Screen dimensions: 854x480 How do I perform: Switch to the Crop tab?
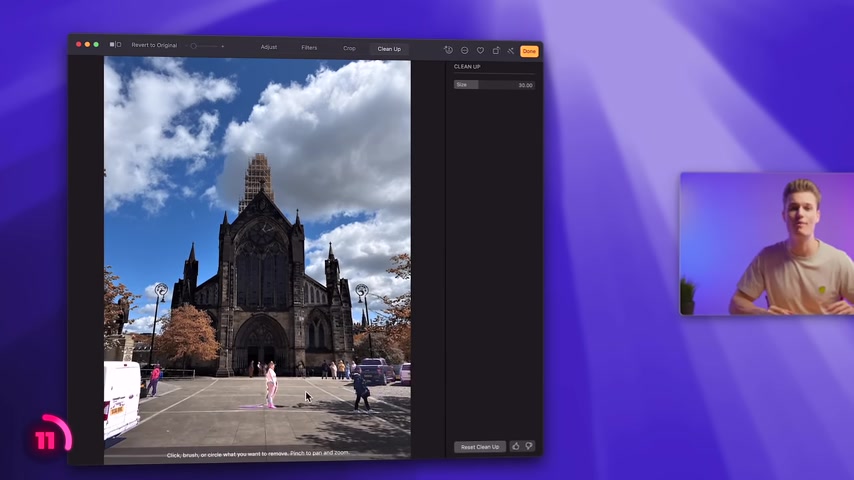point(349,48)
